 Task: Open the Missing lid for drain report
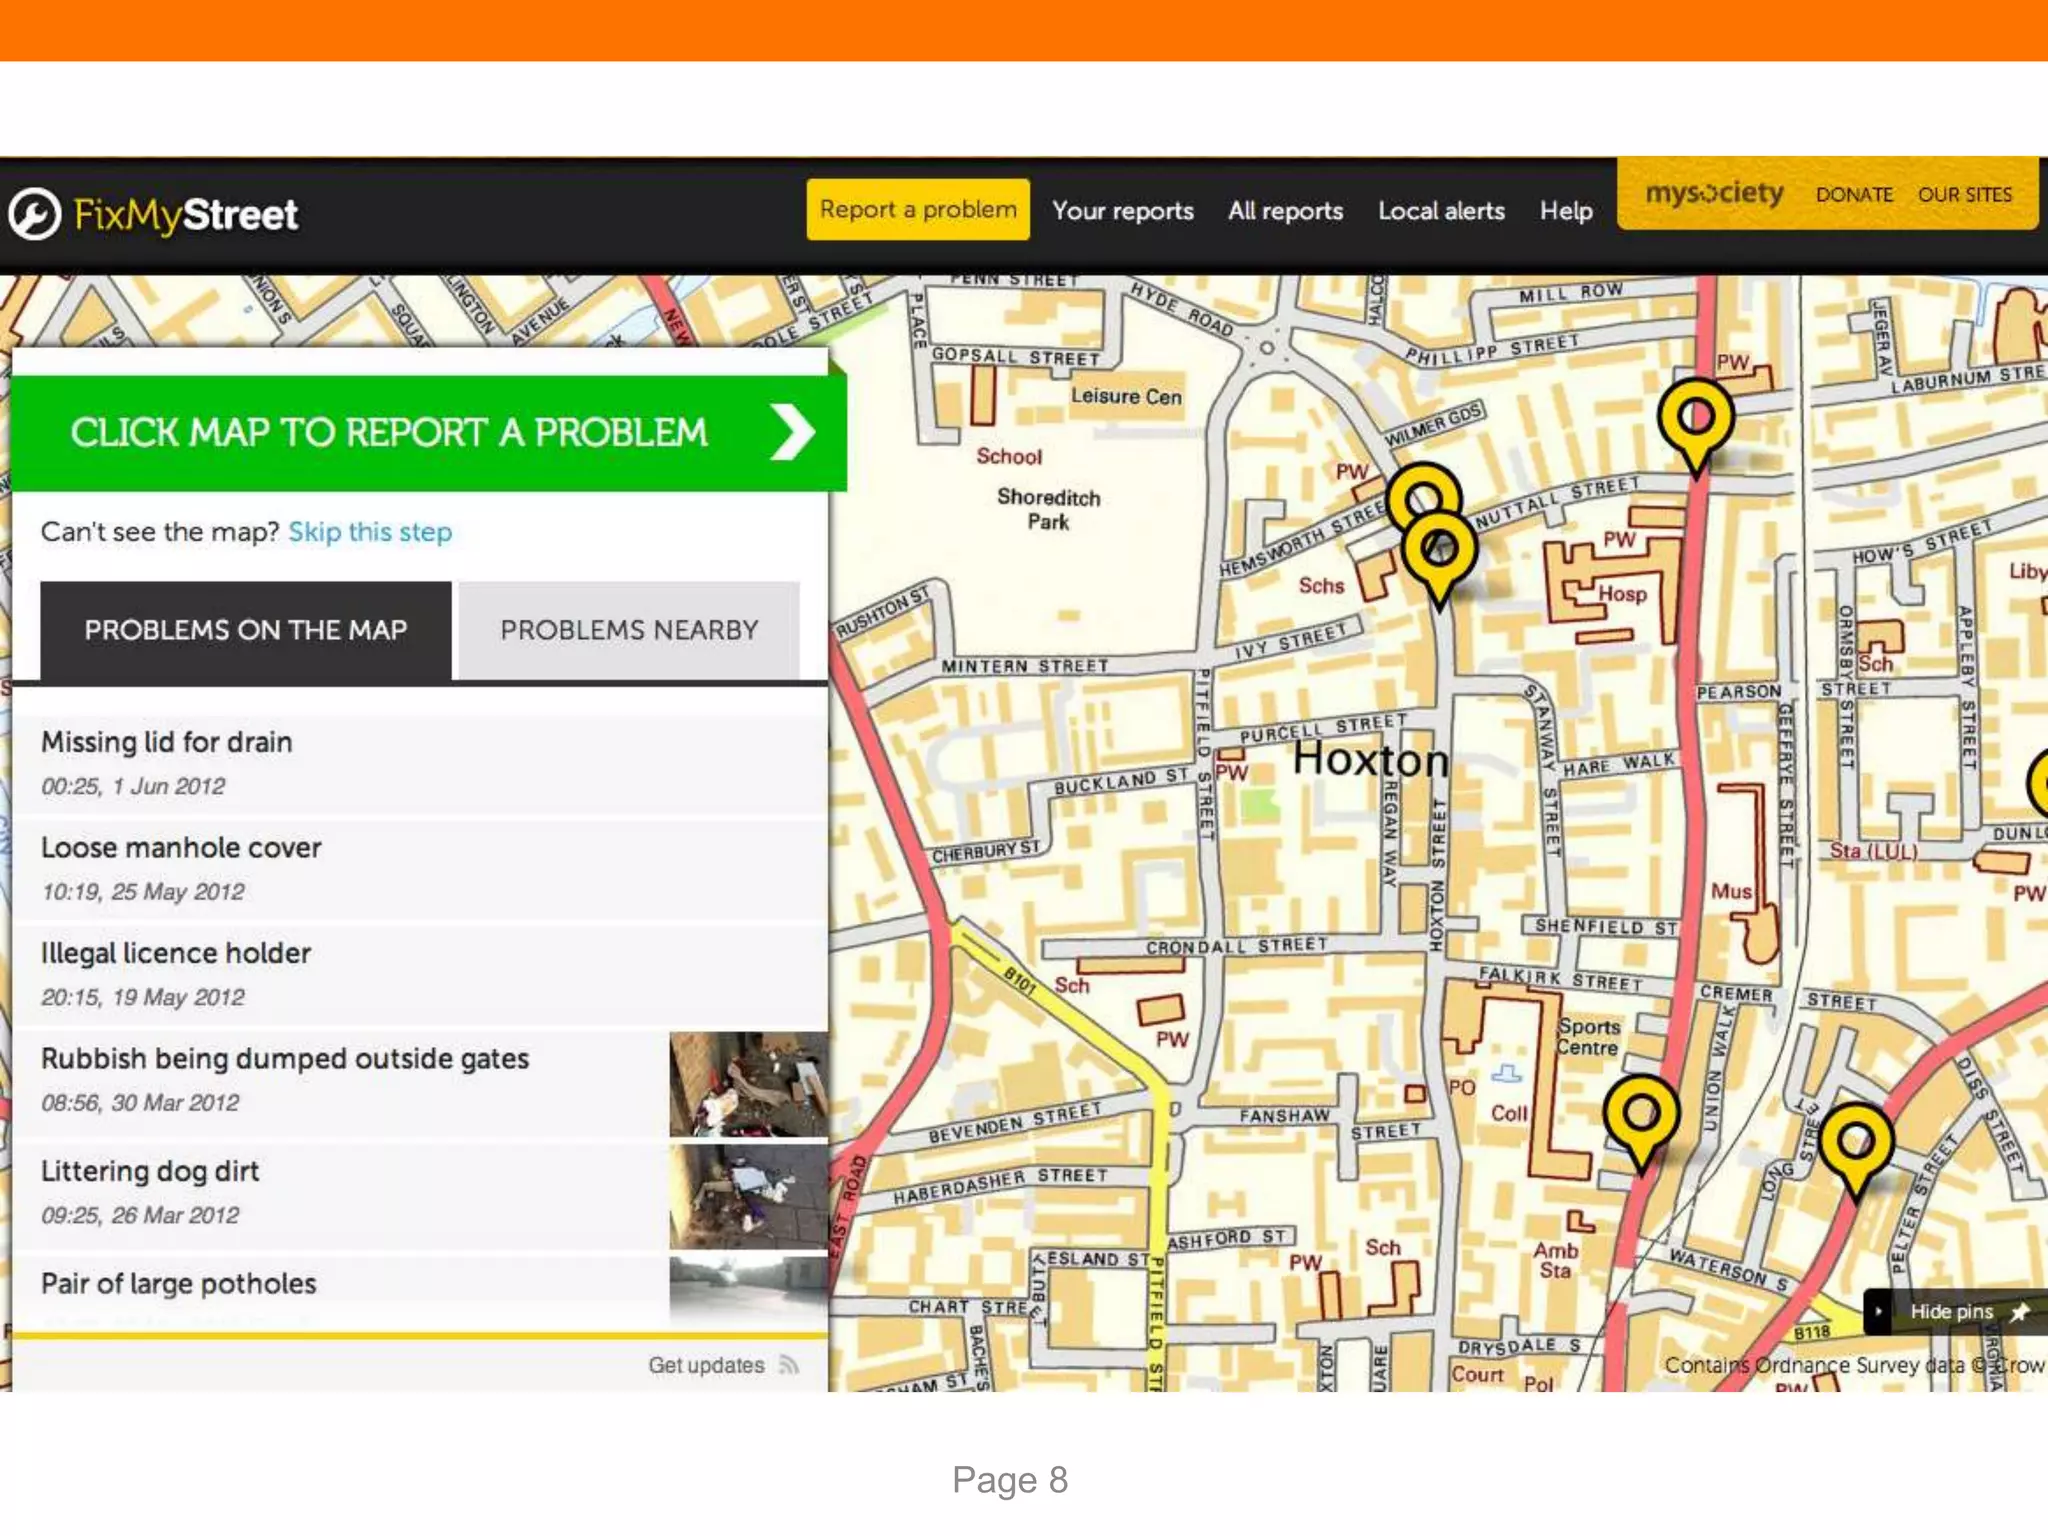tap(167, 742)
